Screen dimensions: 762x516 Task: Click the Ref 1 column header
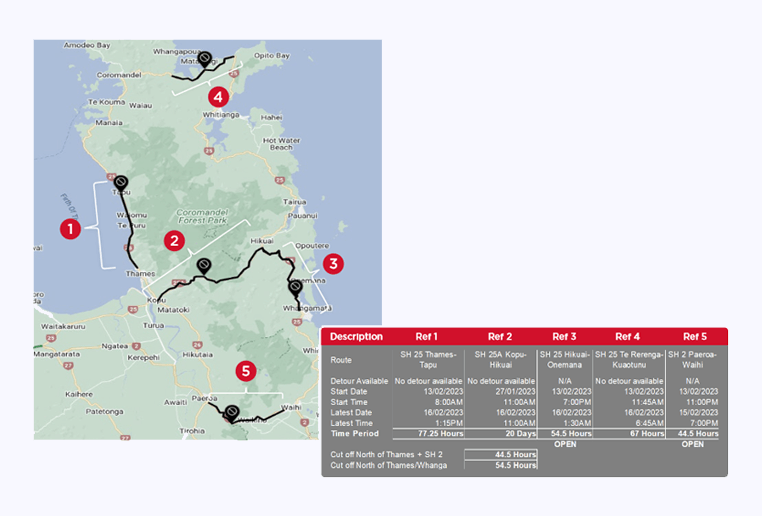click(427, 337)
